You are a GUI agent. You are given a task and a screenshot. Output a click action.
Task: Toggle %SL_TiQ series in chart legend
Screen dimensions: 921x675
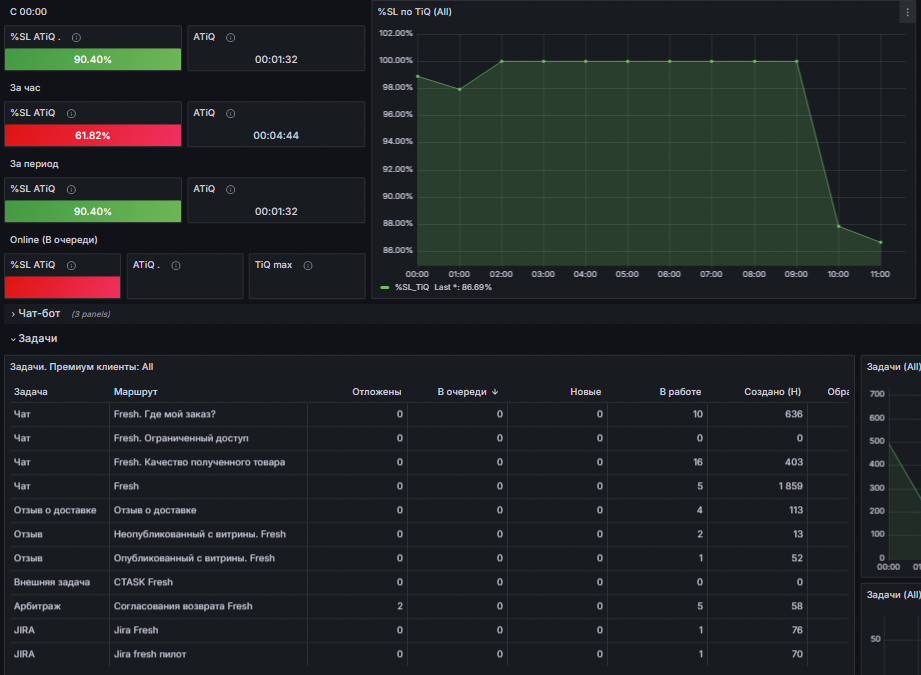pos(411,287)
